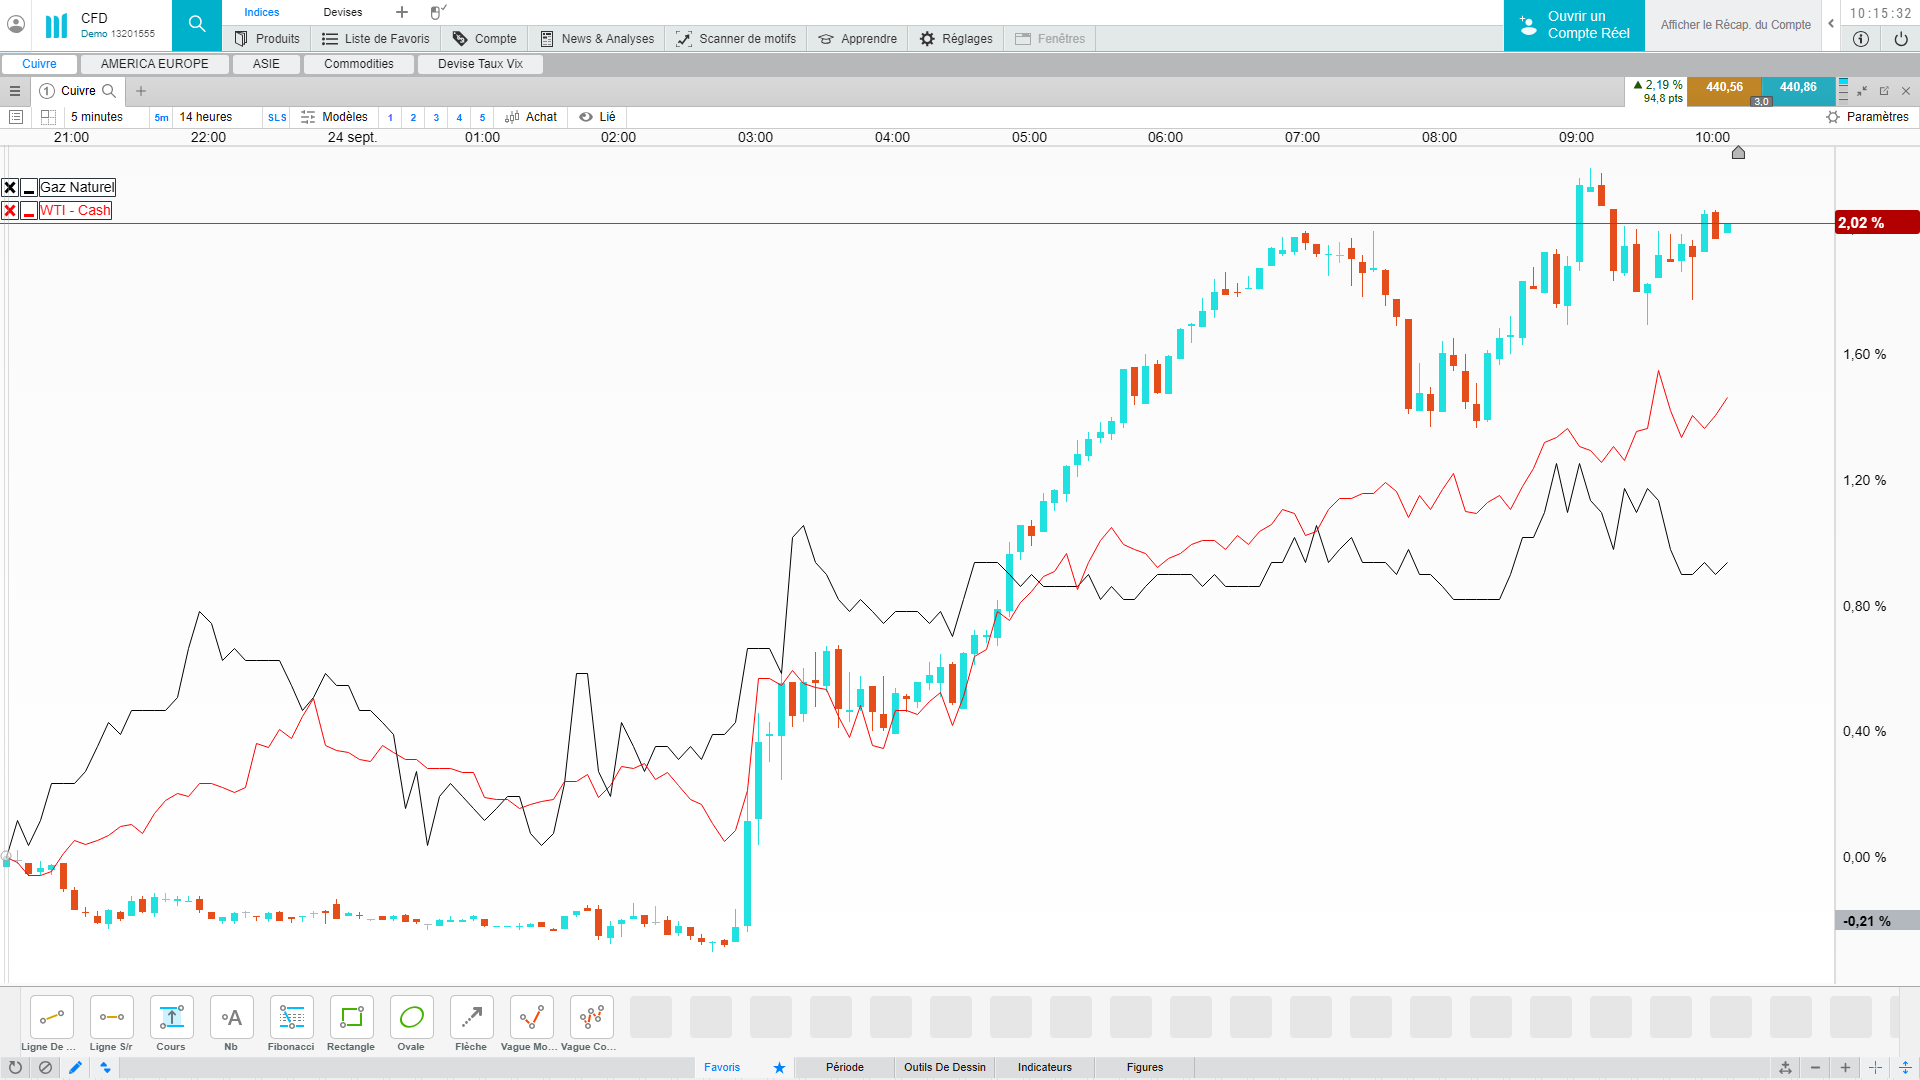Viewport: 1920px width, 1080px height.
Task: Click the time axis marker near 10:00
Action: tap(1738, 153)
